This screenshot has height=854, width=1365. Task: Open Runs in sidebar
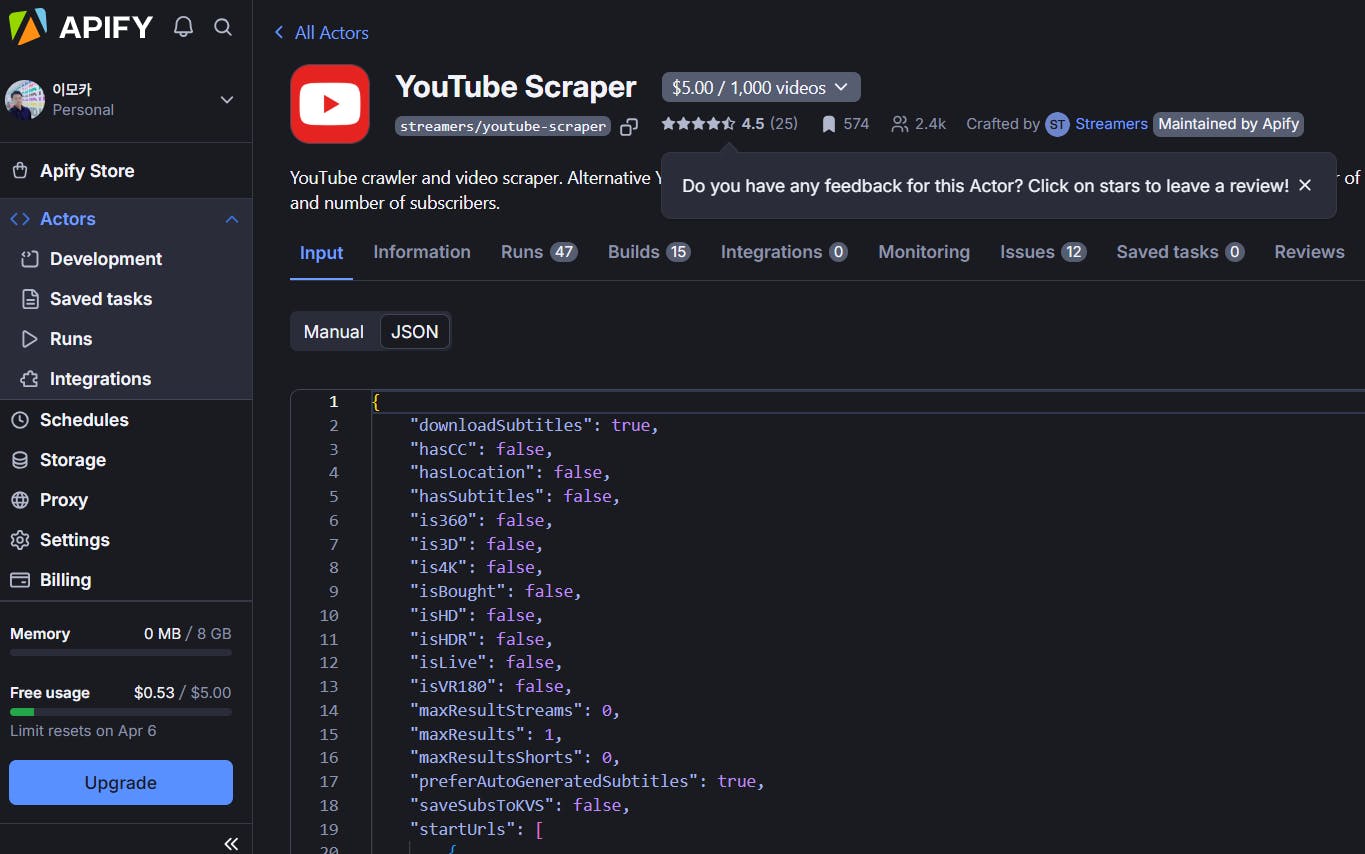click(71, 339)
